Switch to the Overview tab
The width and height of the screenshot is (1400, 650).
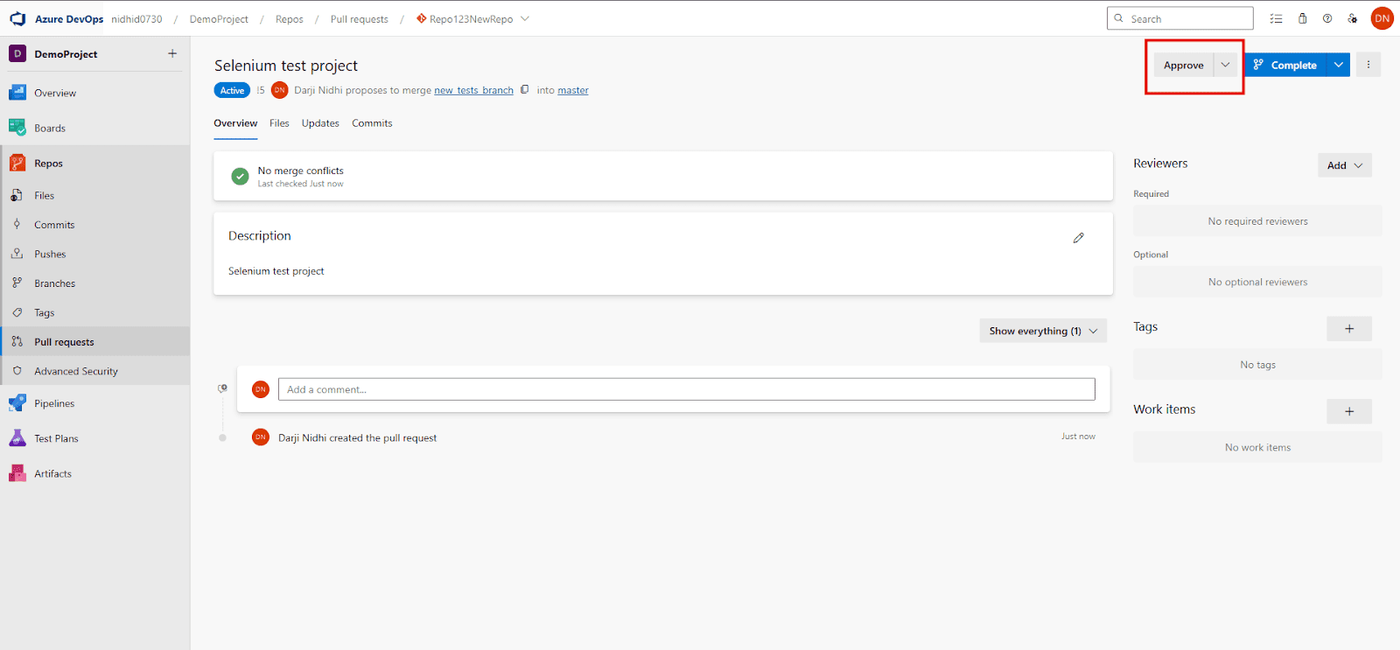[x=236, y=123]
